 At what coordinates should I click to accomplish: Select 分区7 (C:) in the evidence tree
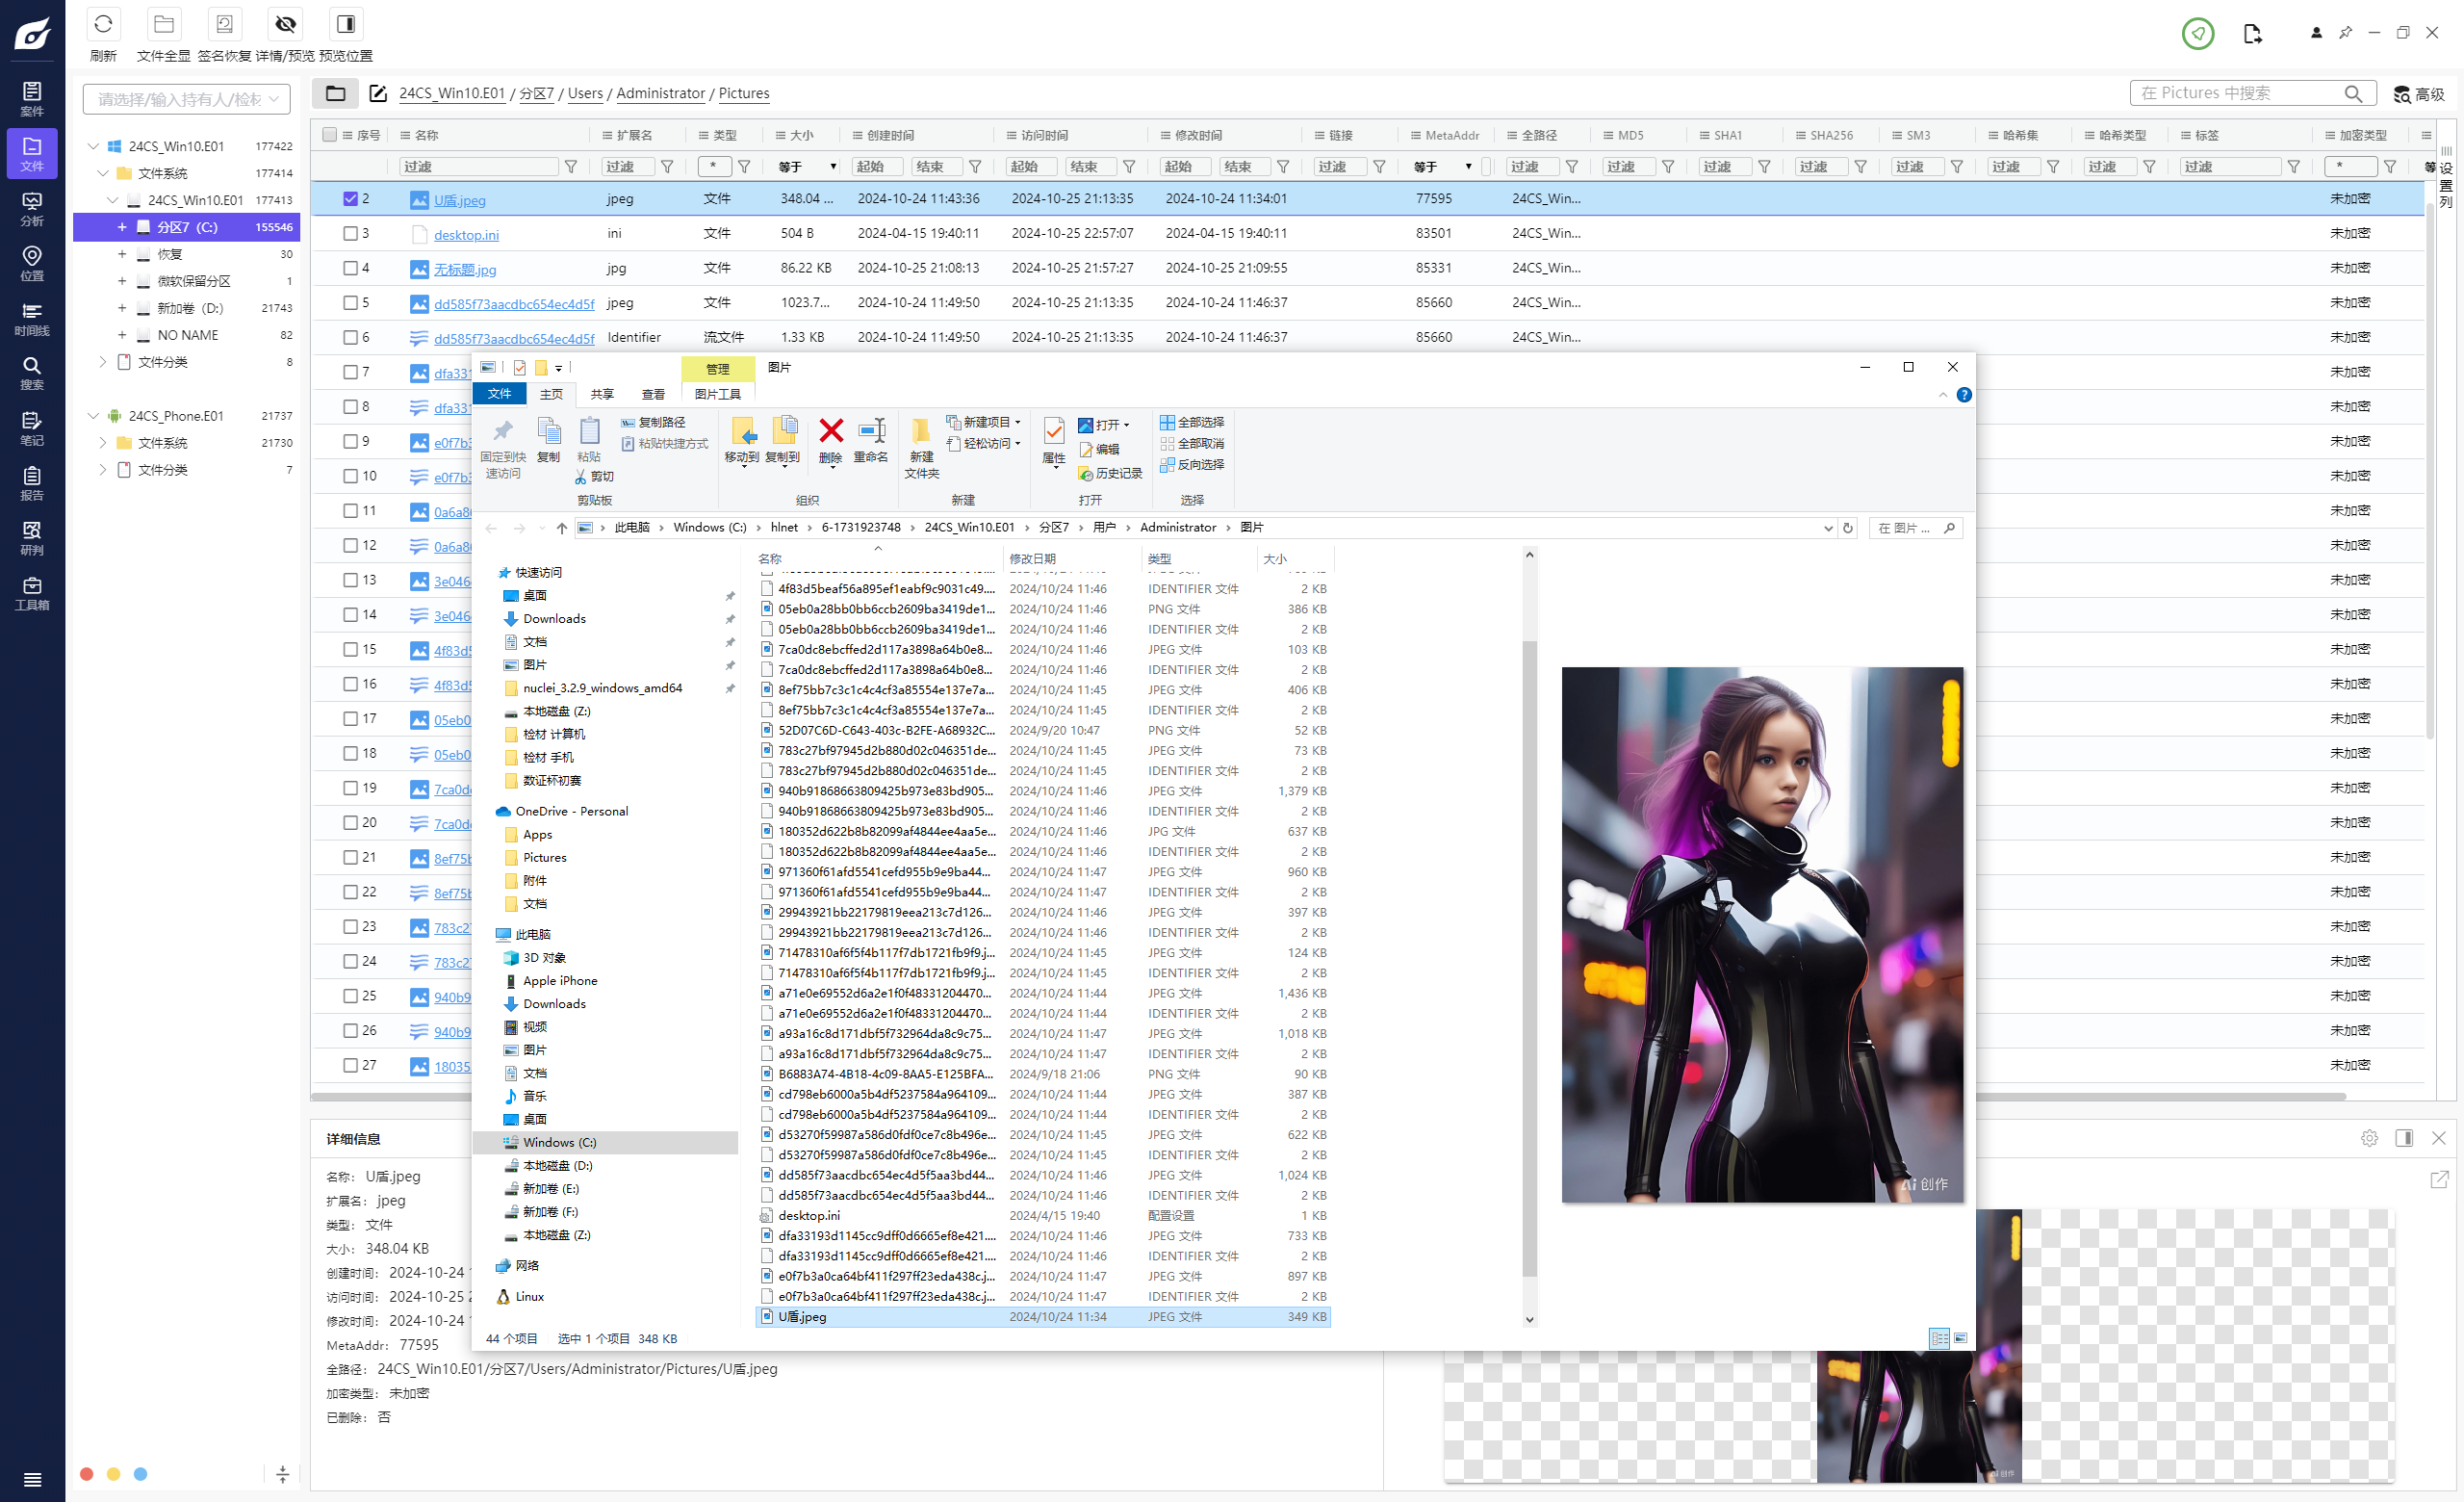187,227
